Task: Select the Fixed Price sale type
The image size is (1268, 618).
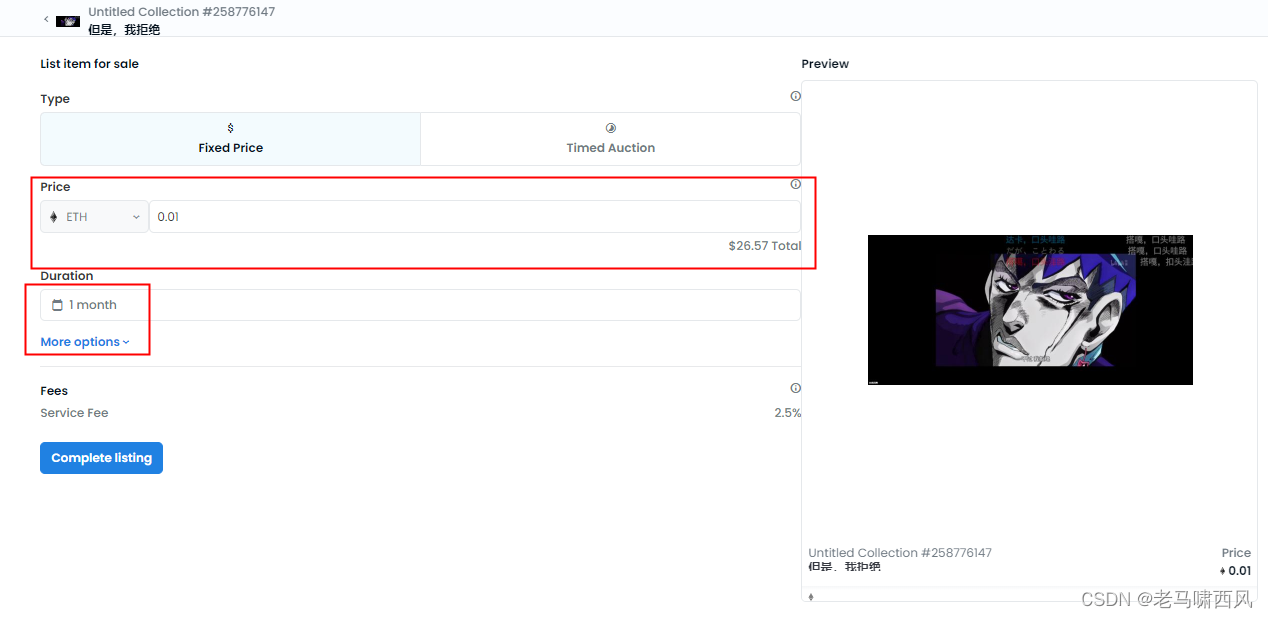Action: click(x=230, y=139)
